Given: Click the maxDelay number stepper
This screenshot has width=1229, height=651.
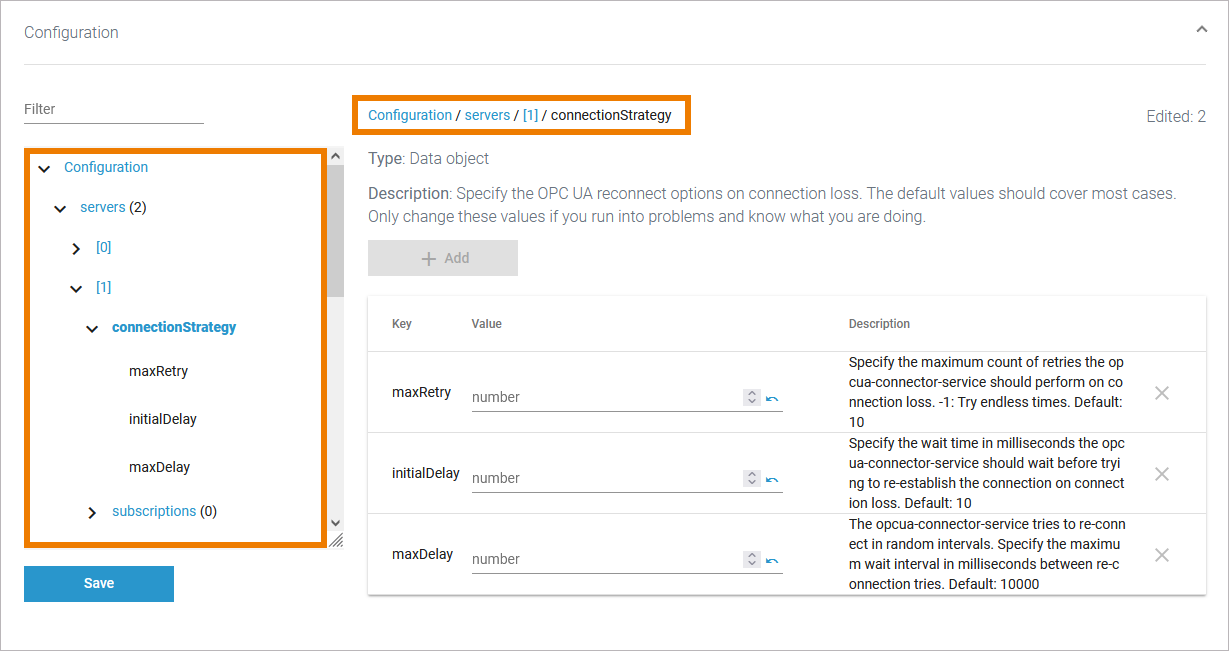Looking at the screenshot, I should [752, 559].
